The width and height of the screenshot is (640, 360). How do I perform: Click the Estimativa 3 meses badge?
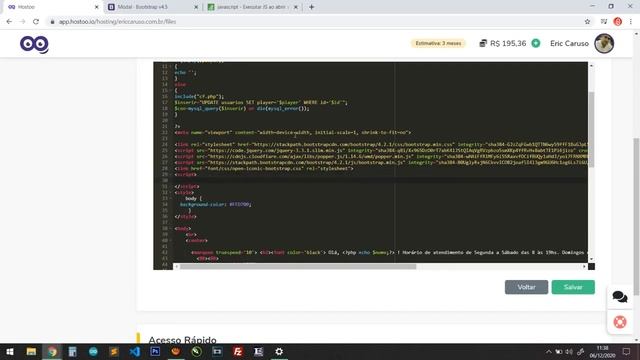pyautogui.click(x=438, y=43)
